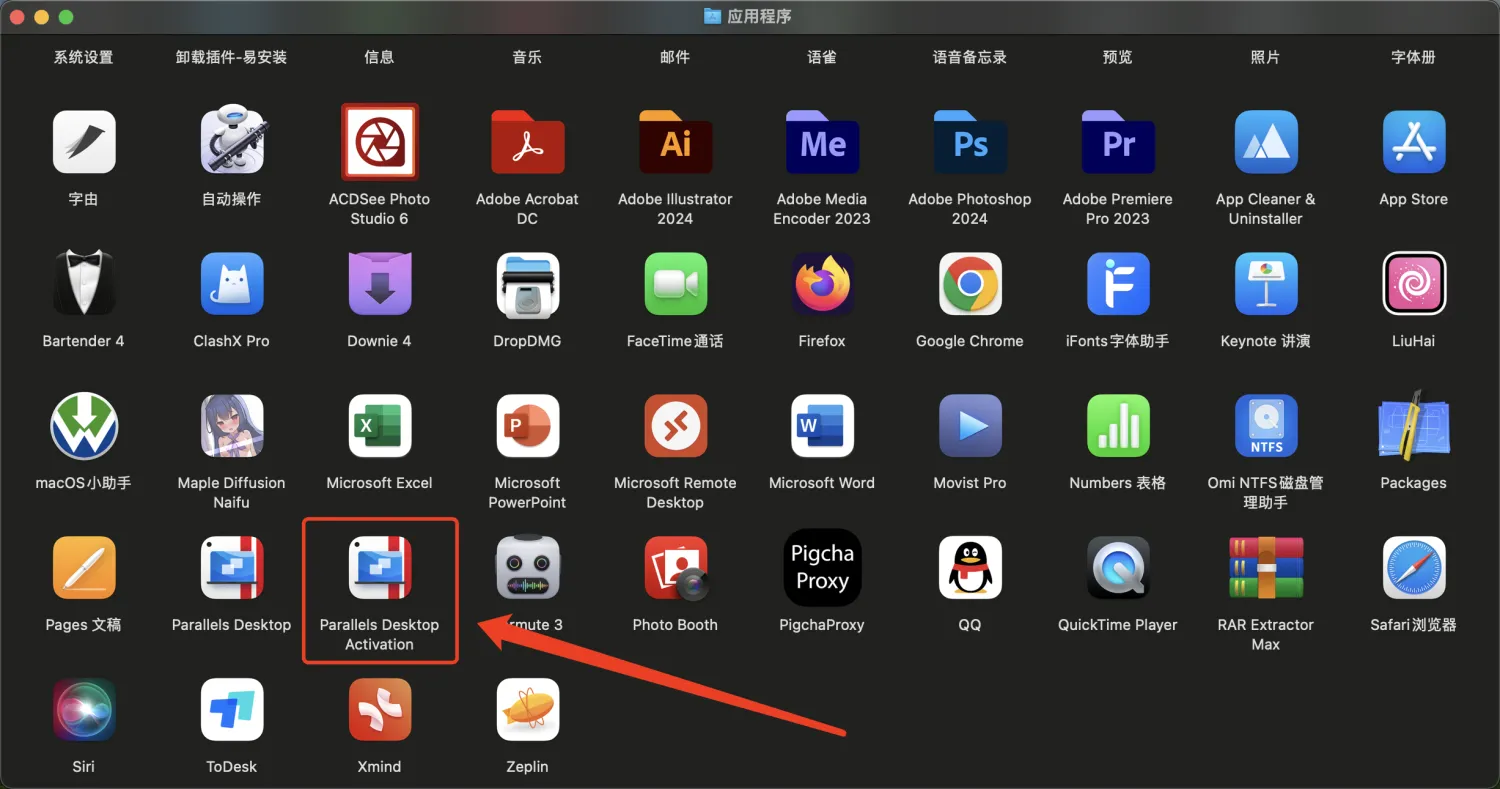Viewport: 1500px width, 789px height.
Task: Launch 自动操作 (Automator) robot icon
Action: (x=232, y=142)
